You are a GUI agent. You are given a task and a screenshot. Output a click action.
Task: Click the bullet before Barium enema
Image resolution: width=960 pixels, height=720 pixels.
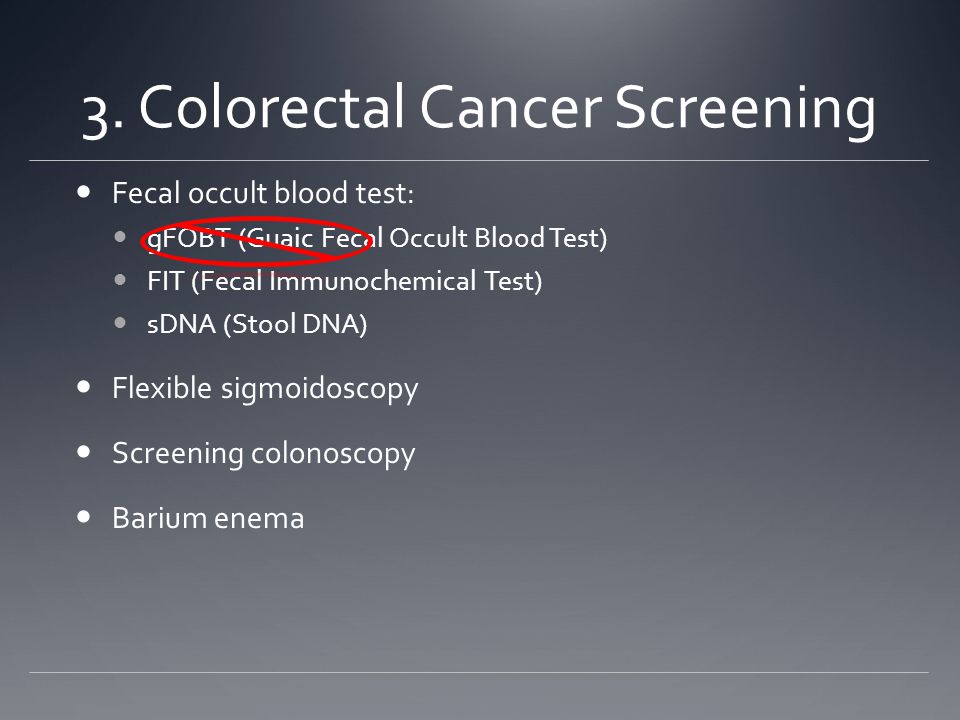tap(84, 517)
